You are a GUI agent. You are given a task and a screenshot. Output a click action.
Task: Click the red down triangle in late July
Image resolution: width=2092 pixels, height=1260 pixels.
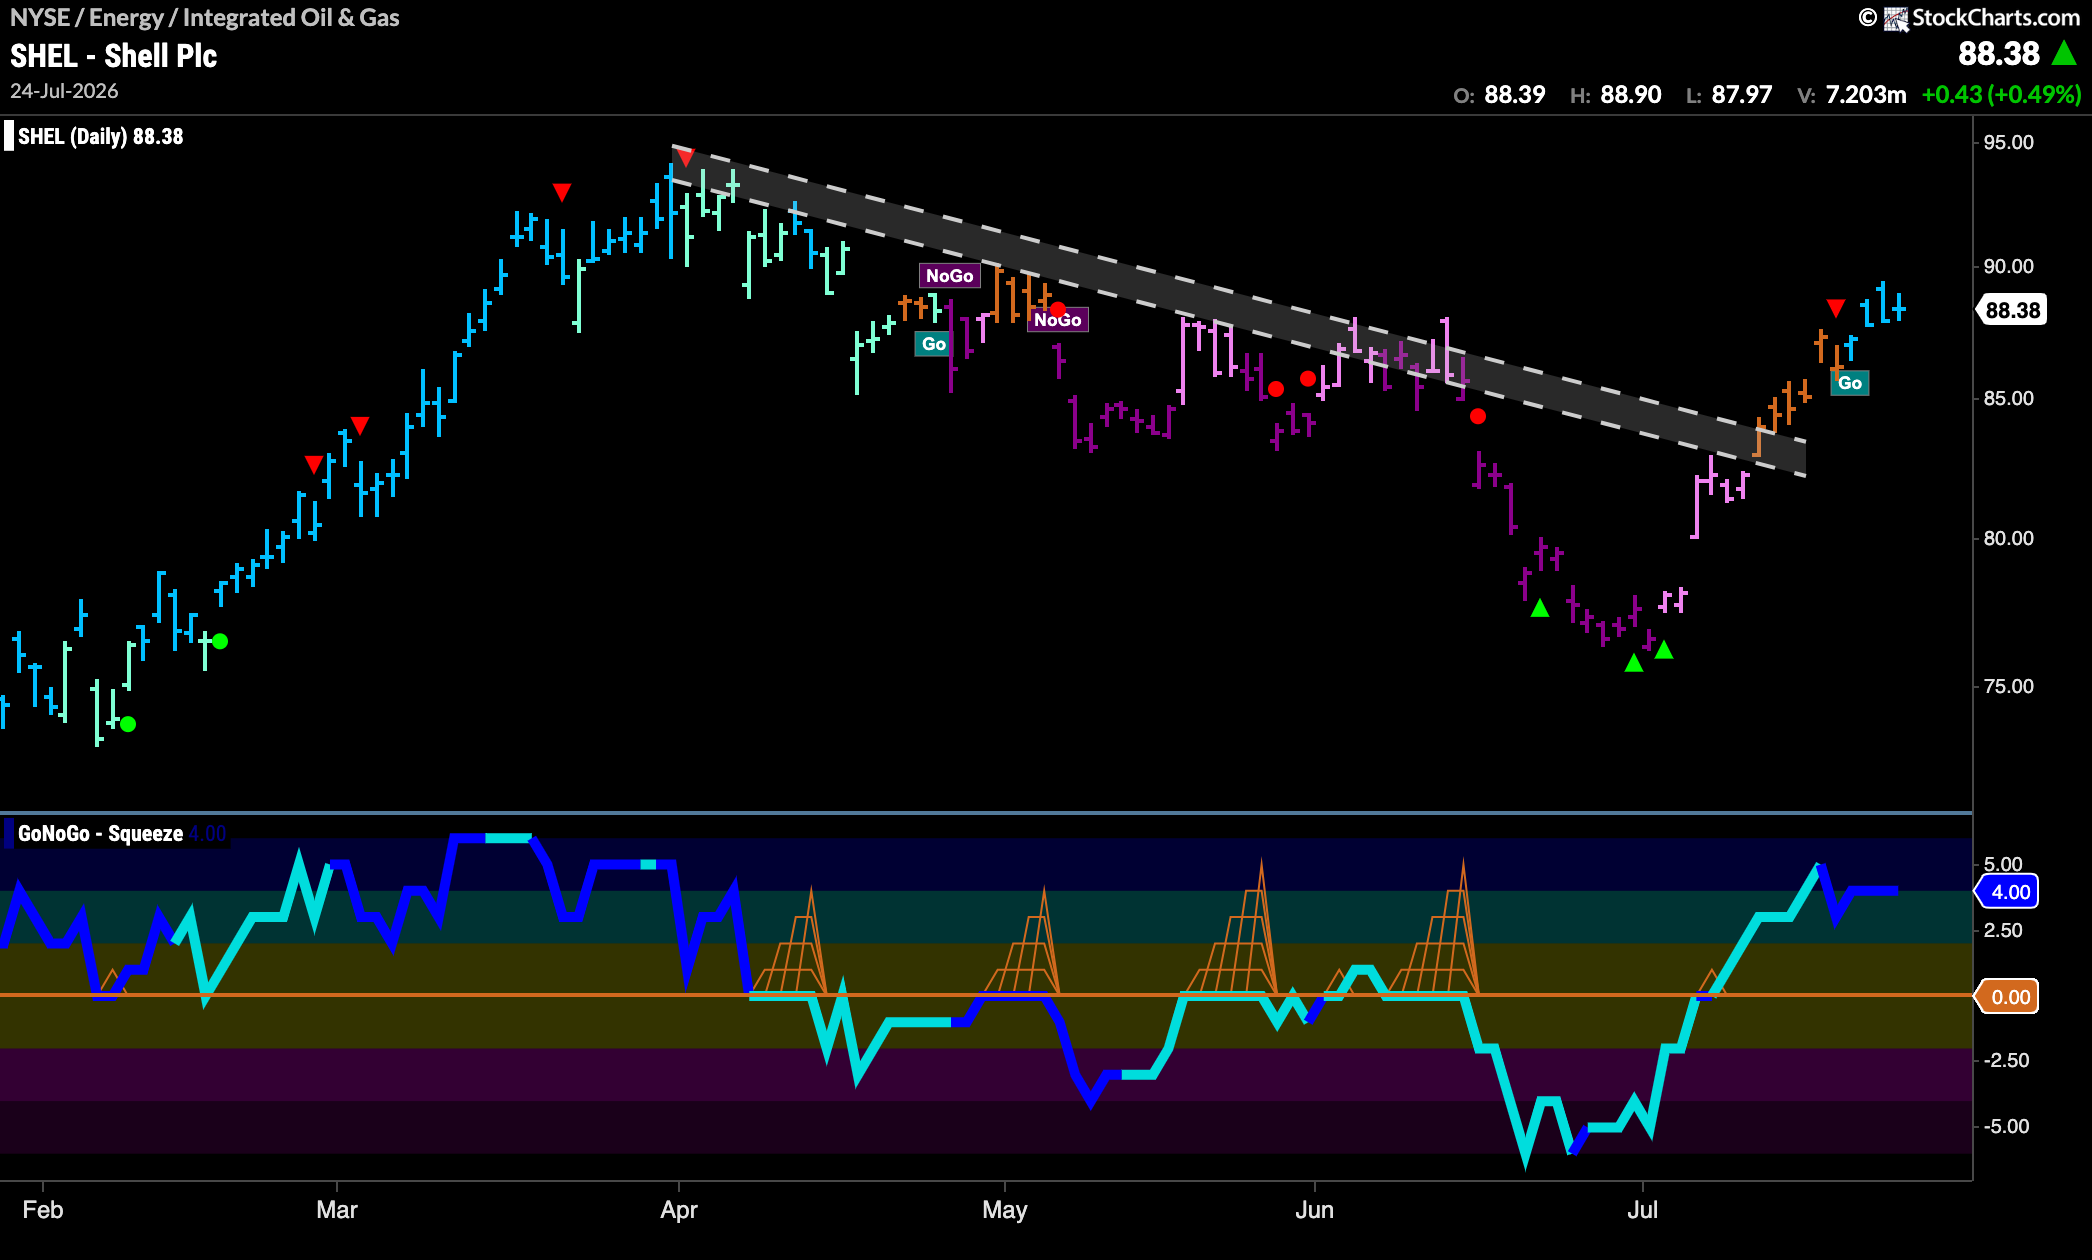click(1835, 307)
